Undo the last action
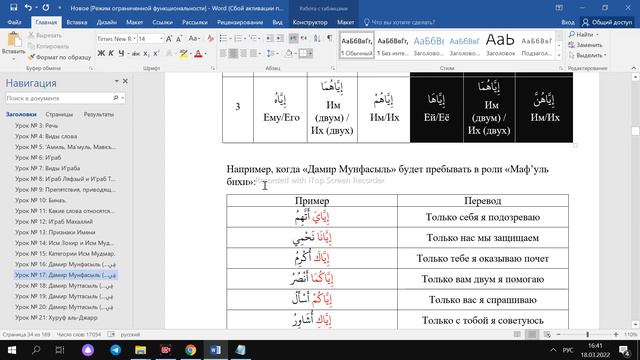The width and height of the screenshot is (640, 360). point(28,7)
